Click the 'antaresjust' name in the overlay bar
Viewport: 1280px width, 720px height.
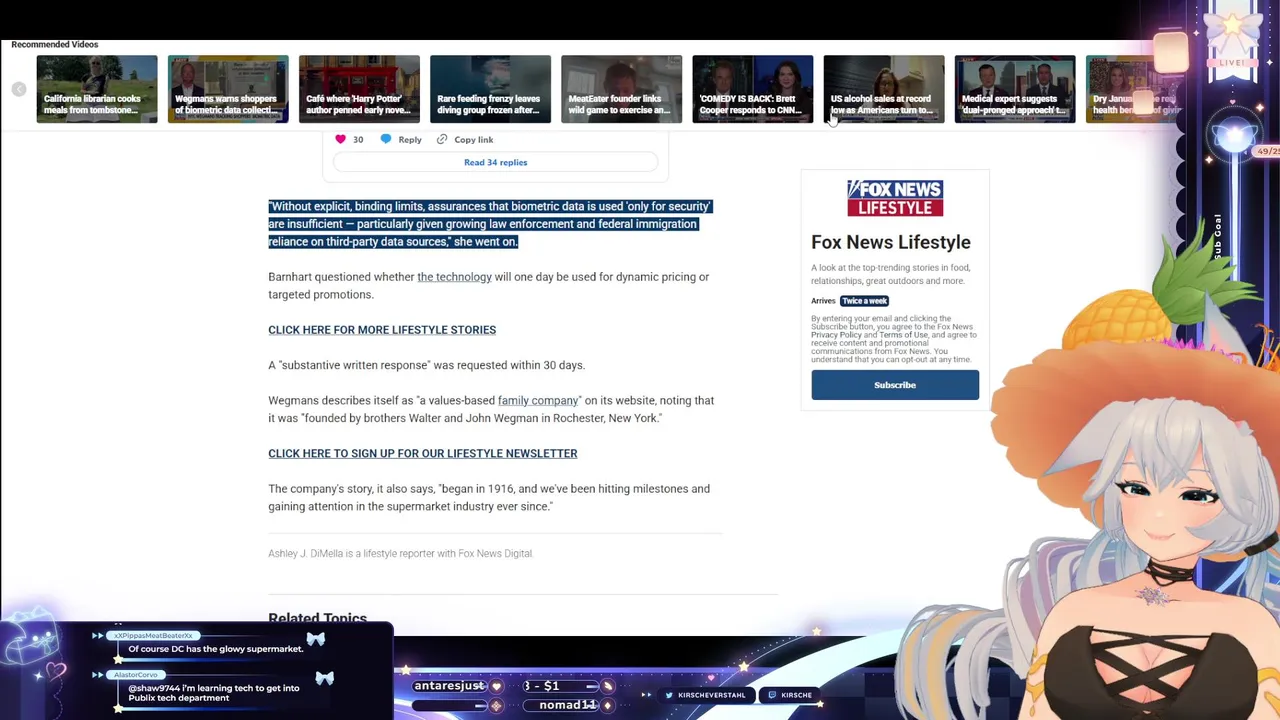pyautogui.click(x=449, y=686)
